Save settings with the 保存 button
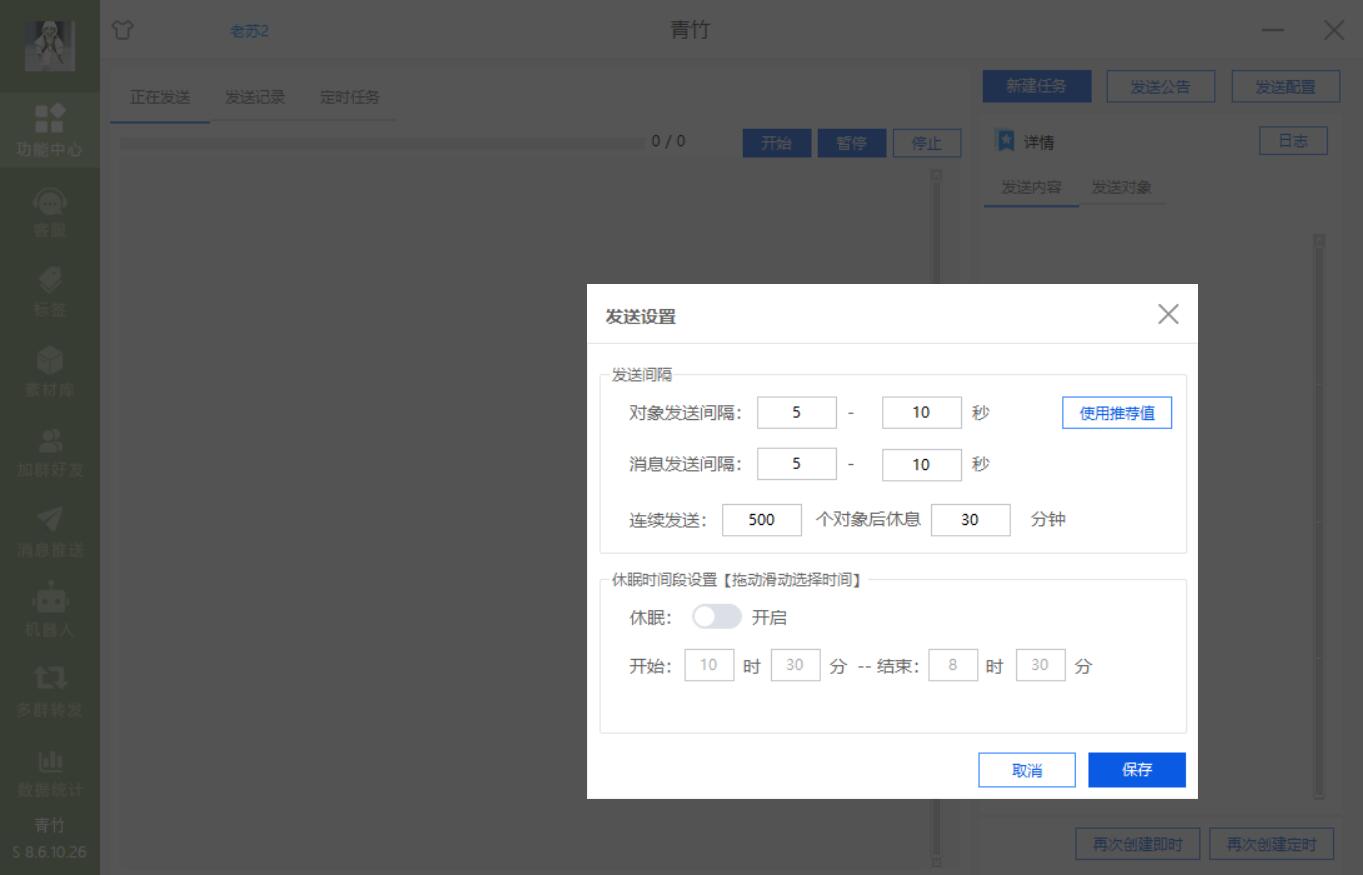 [x=1136, y=769]
